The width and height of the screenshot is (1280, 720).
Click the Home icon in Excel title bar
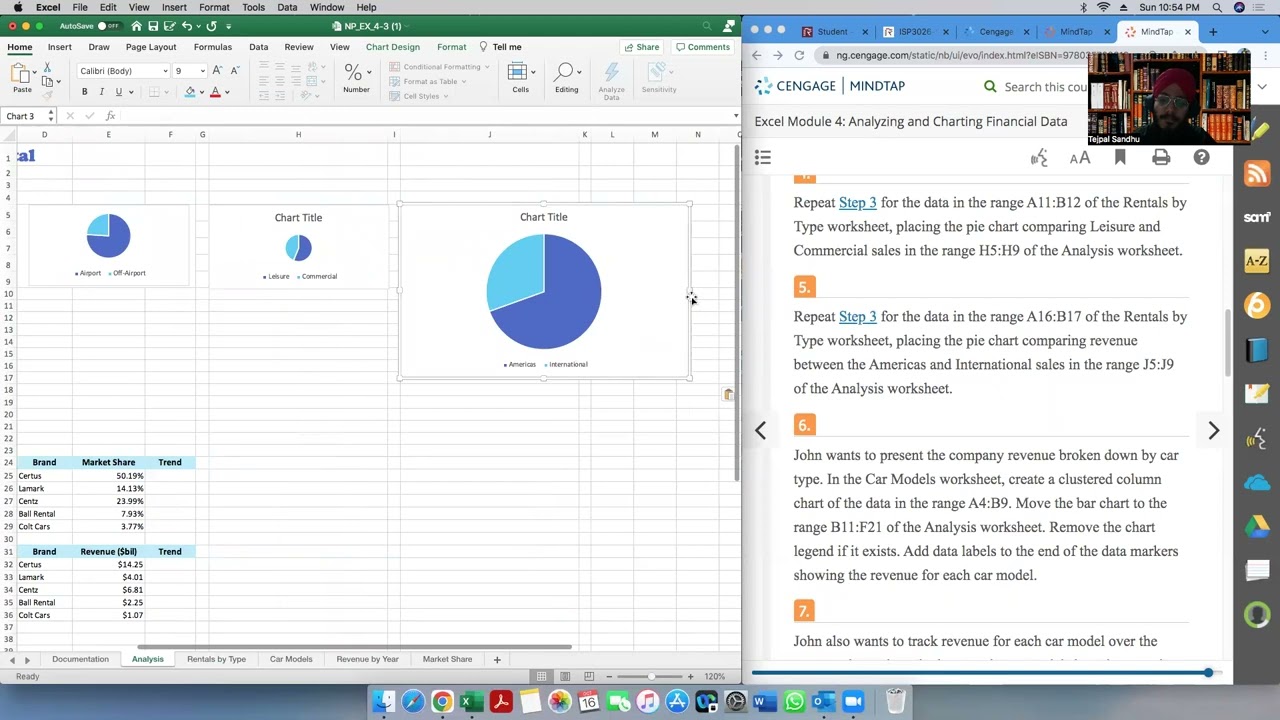pos(137,26)
